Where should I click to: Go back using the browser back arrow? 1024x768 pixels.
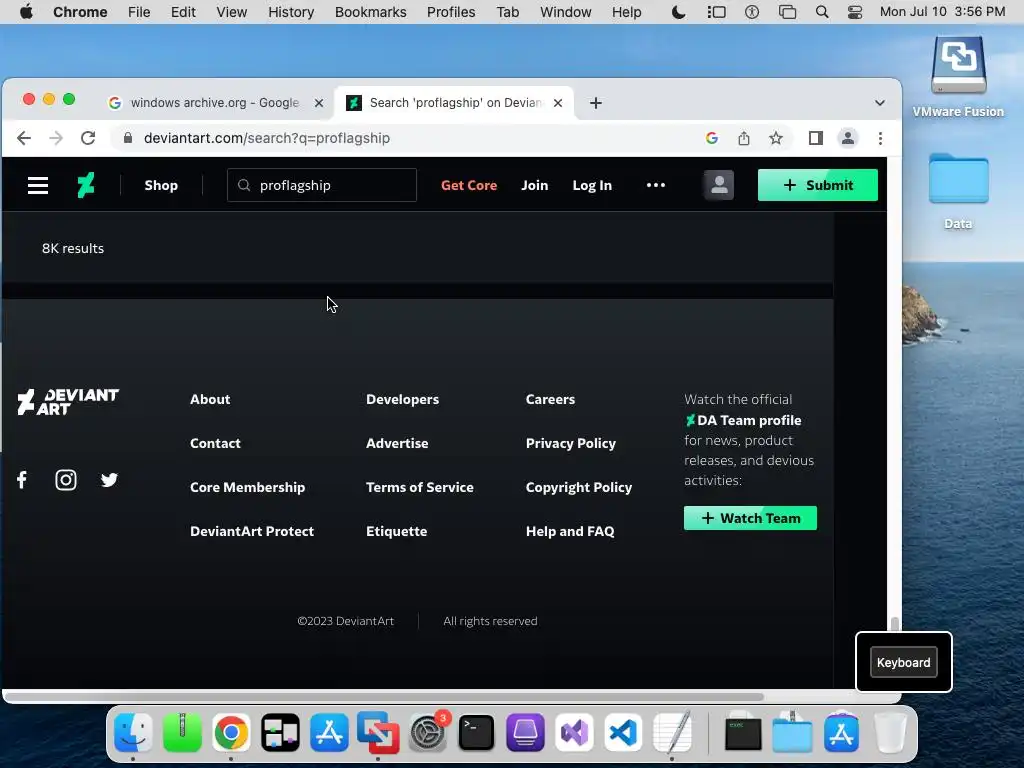click(x=24, y=138)
